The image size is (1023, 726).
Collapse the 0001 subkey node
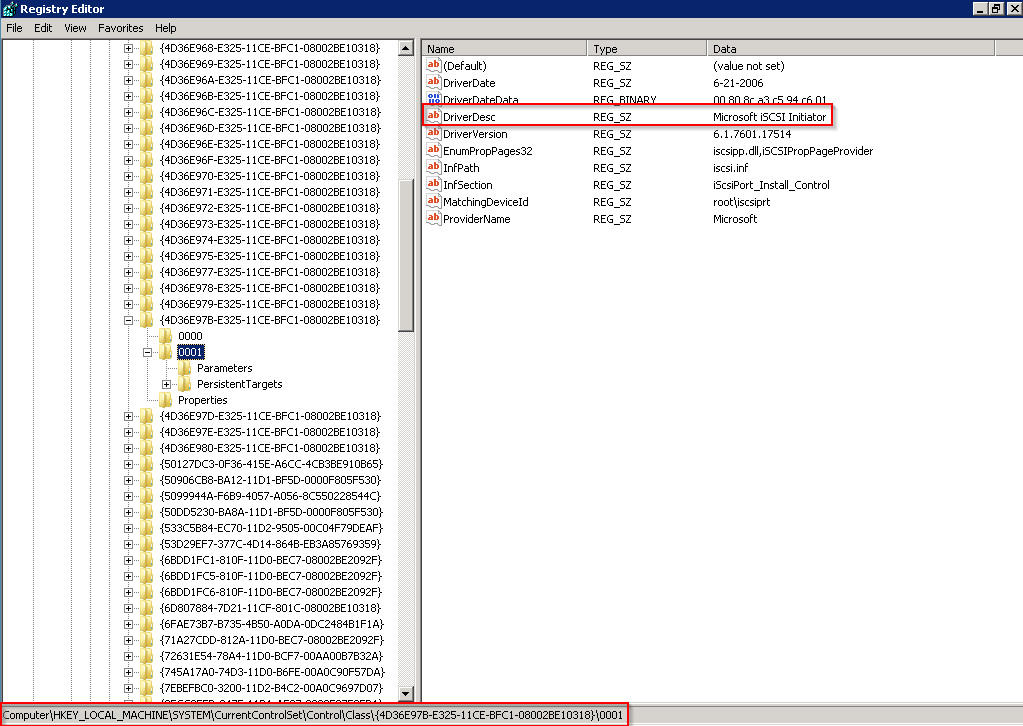point(148,352)
